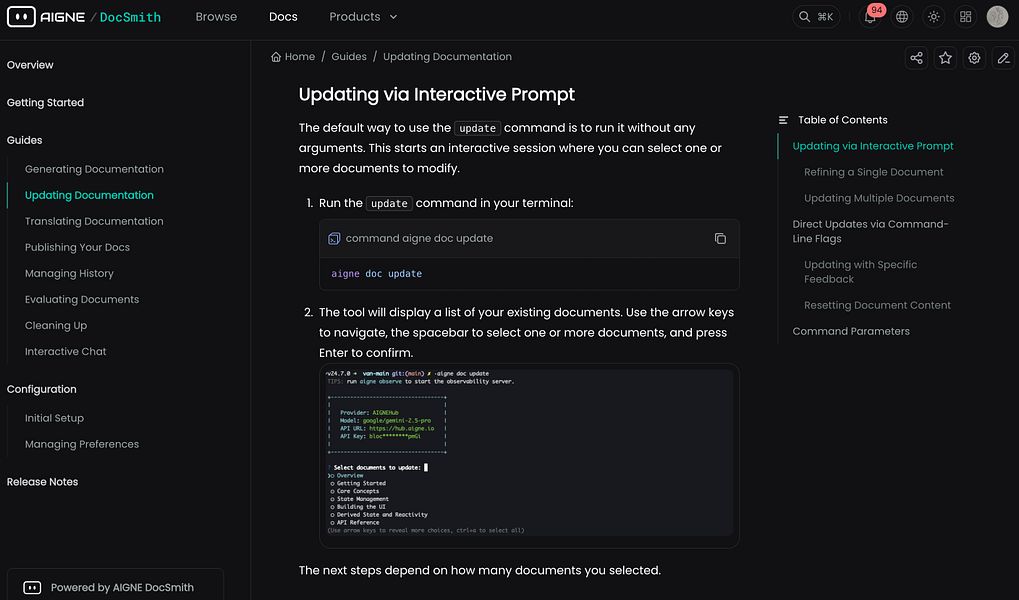
Task: Go to the Home breadcrumb link
Action: (x=293, y=57)
